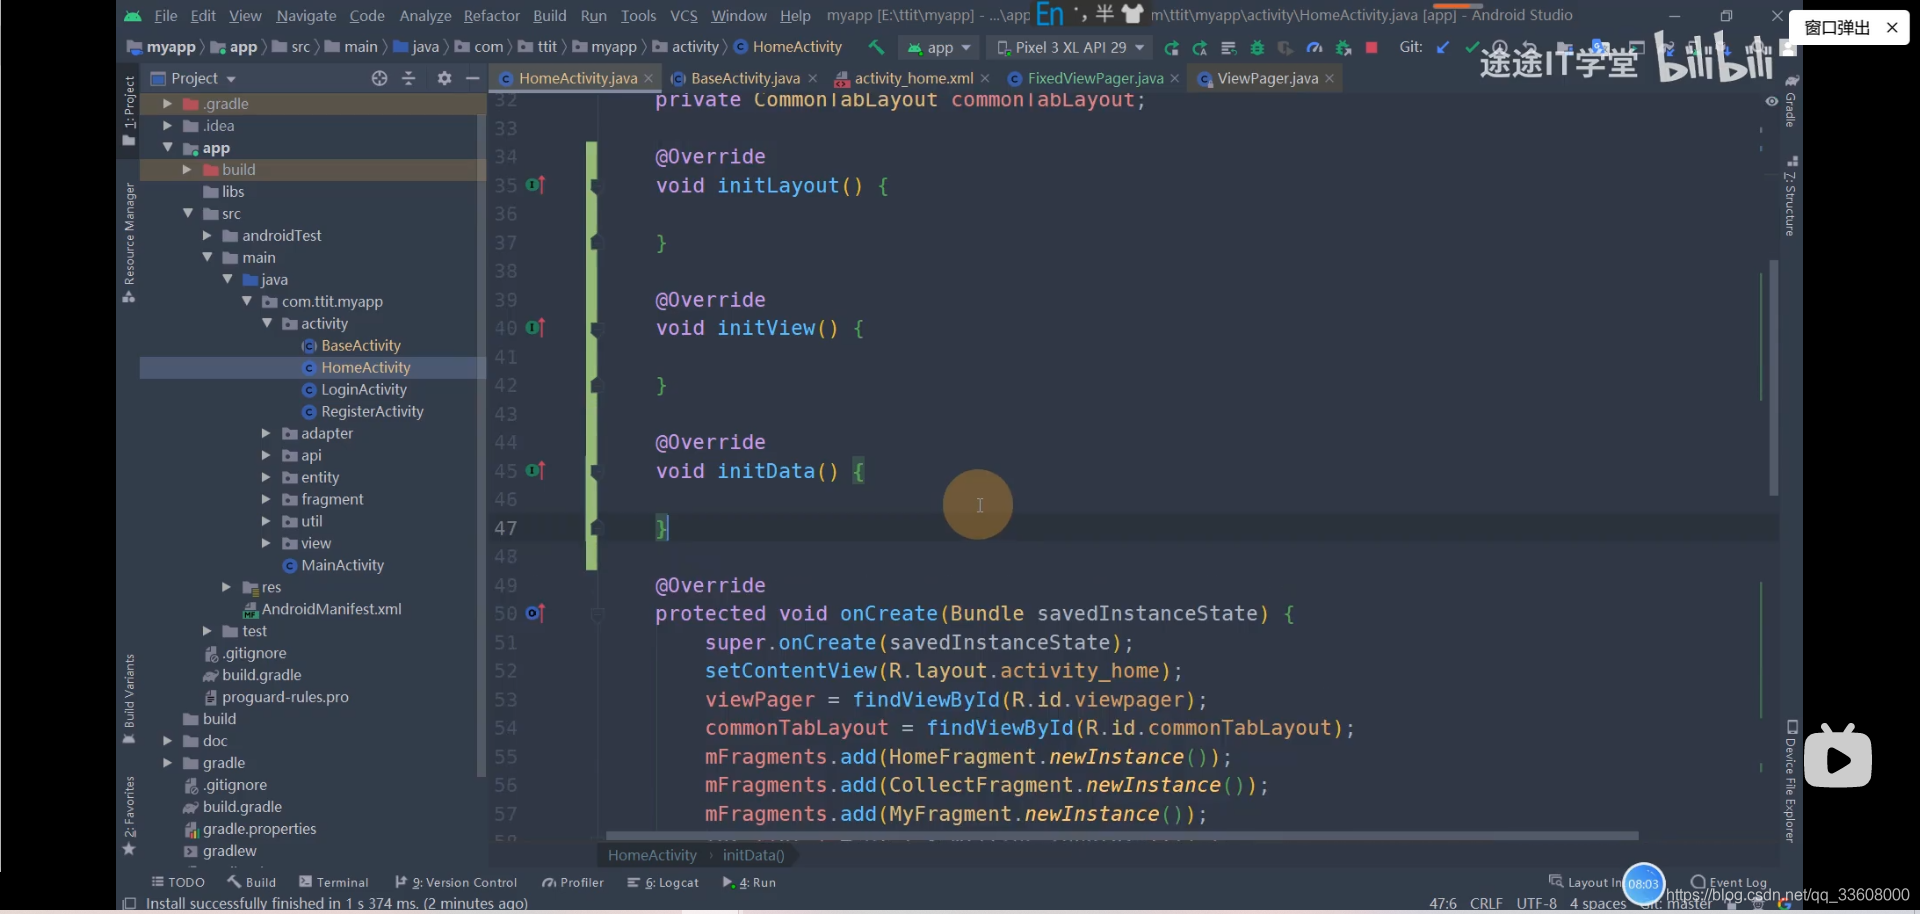The width and height of the screenshot is (1920, 914).
Task: Click override gutter icon on line 50
Action: click(x=535, y=613)
